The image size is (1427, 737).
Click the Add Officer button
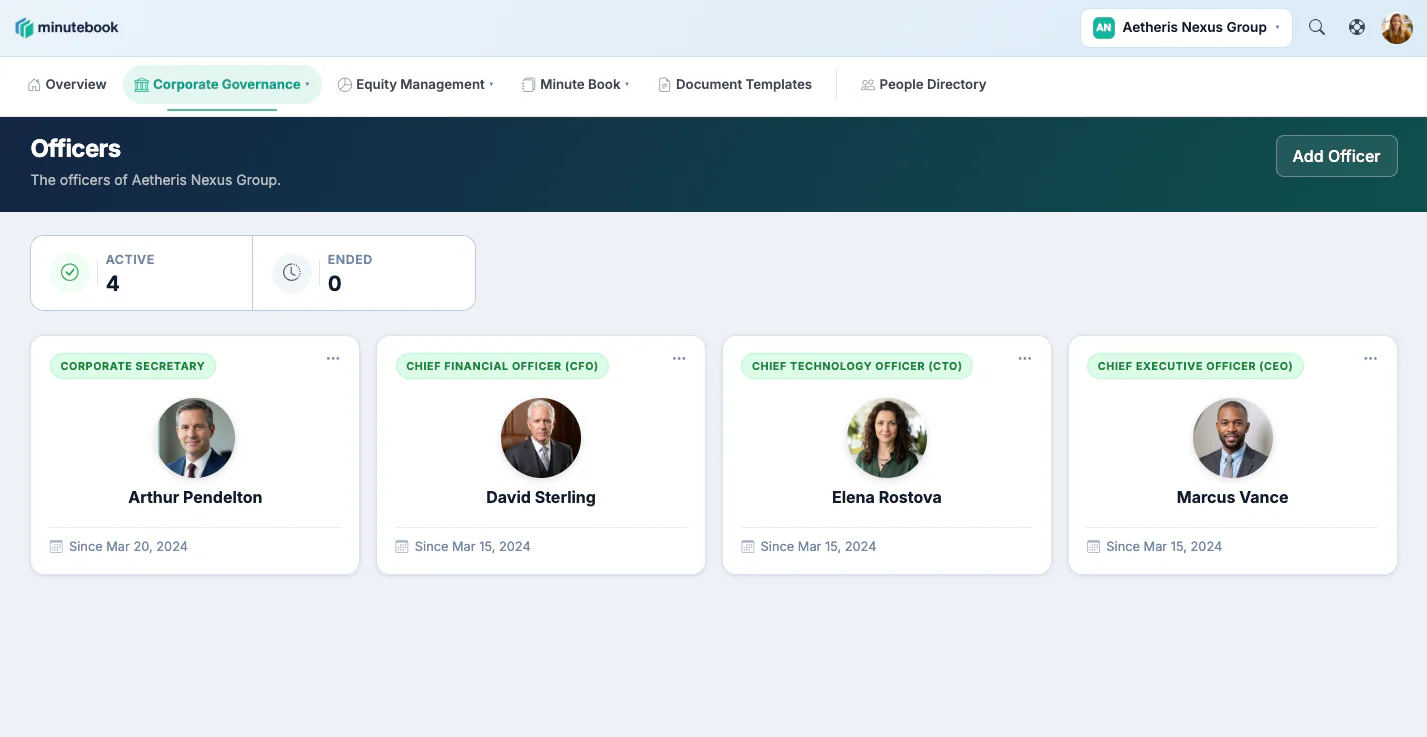click(1336, 156)
